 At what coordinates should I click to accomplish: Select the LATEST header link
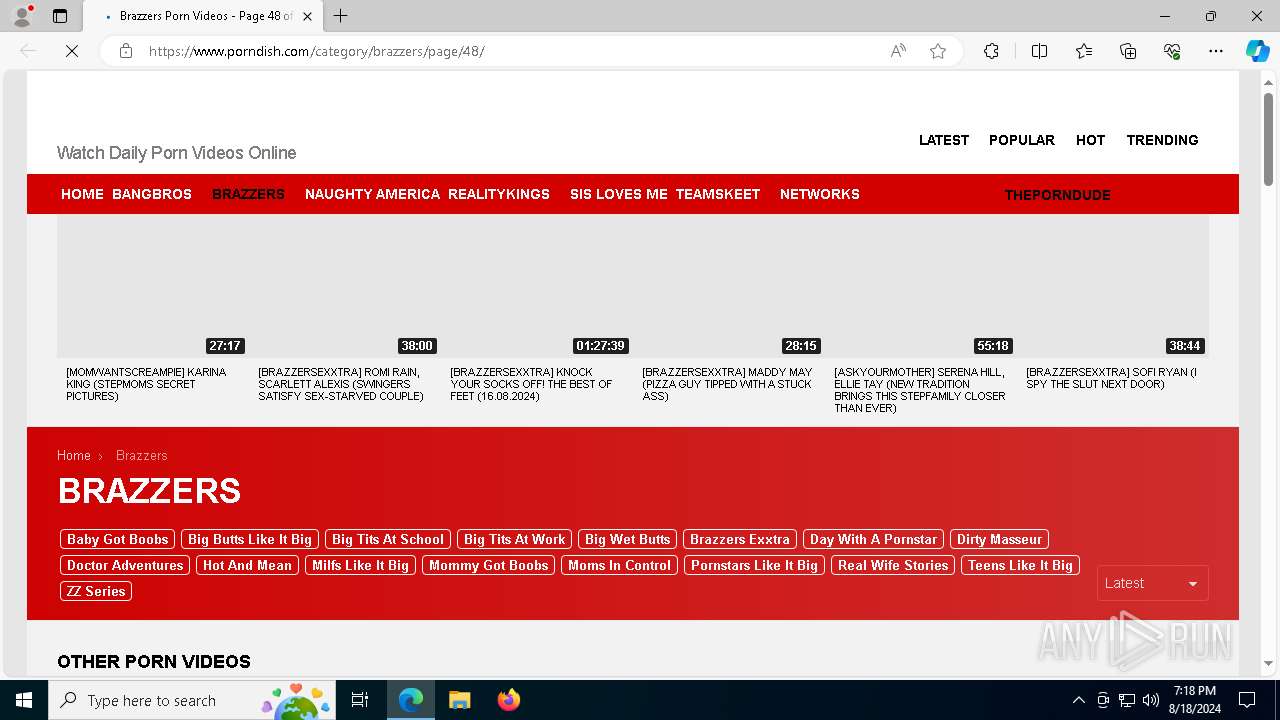click(944, 140)
